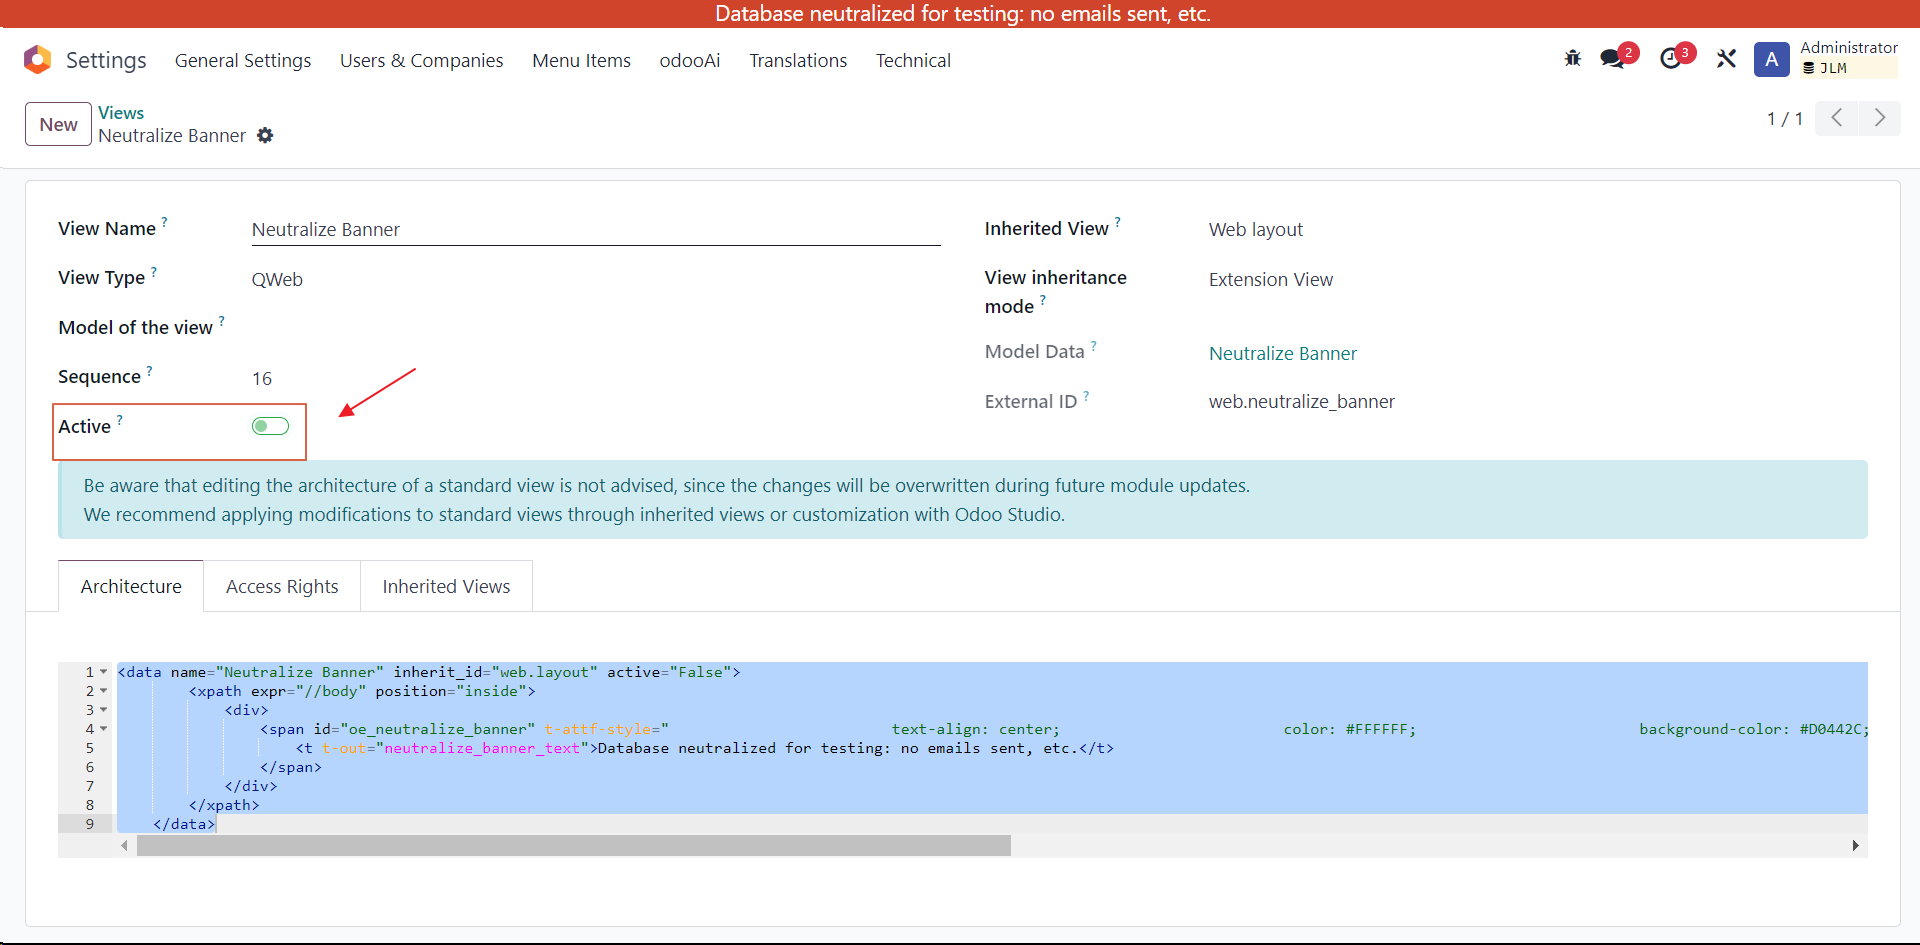Image resolution: width=1920 pixels, height=945 pixels.
Task: Open the Users & Companies menu
Action: click(422, 60)
